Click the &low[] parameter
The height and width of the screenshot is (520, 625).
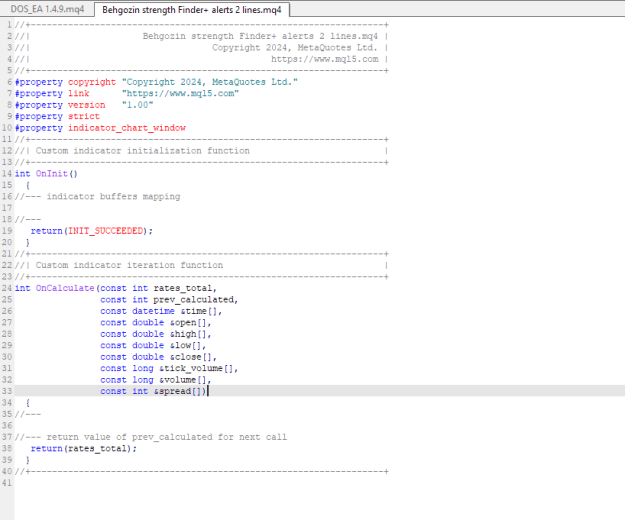click(x=185, y=345)
